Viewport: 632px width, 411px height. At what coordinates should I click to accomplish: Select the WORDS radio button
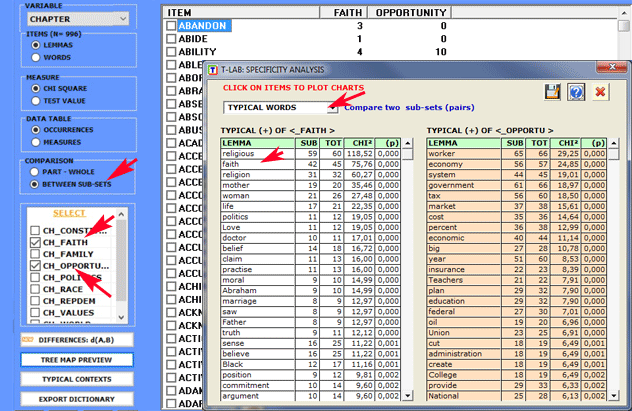pyautogui.click(x=36, y=57)
